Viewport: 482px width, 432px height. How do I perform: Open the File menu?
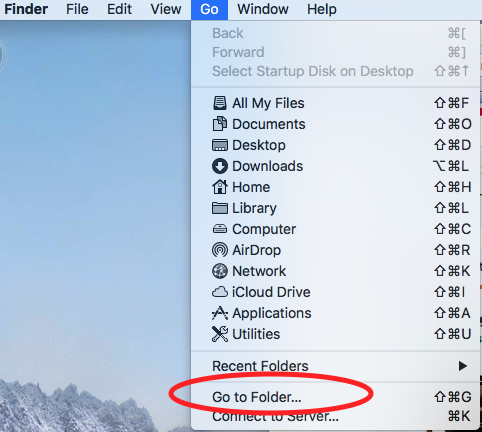[77, 9]
